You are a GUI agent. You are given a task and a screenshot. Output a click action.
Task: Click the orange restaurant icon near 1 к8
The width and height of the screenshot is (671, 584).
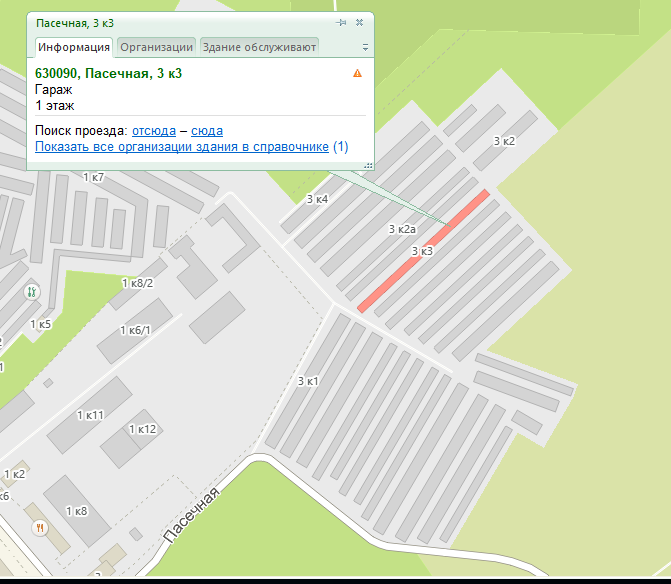coord(40,527)
